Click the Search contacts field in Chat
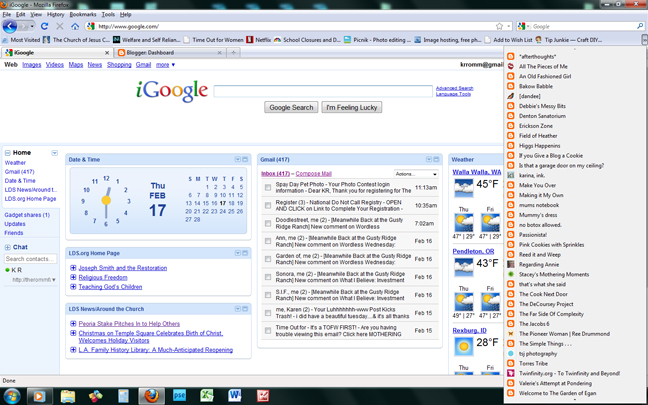The width and height of the screenshot is (648, 405). pyautogui.click(x=30, y=259)
